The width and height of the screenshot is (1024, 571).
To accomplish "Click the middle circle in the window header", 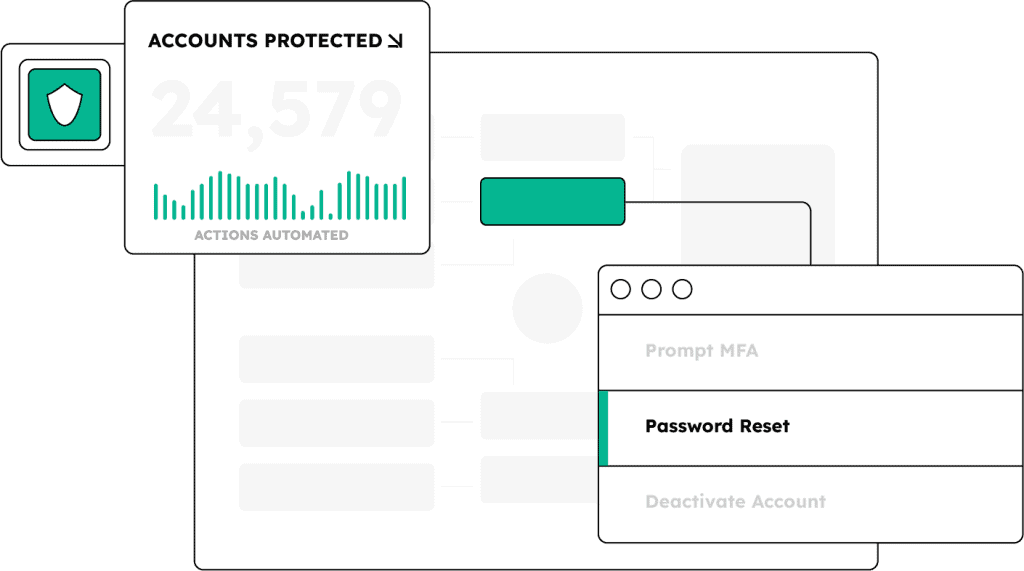I will coord(651,289).
